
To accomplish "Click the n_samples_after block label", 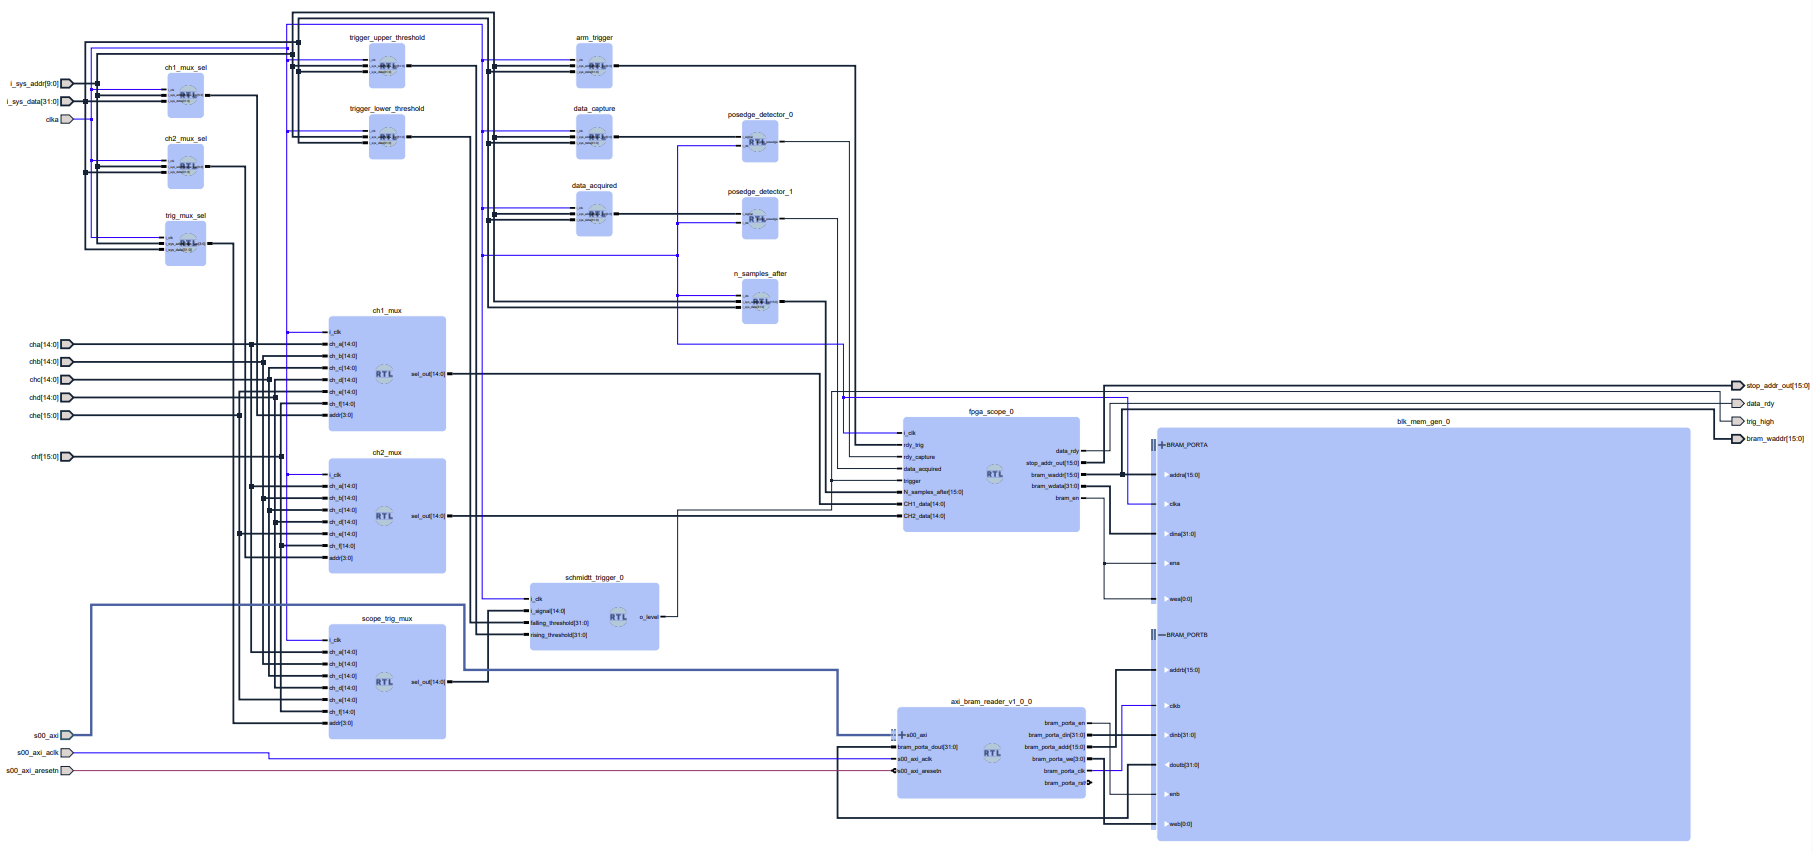I will pos(760,274).
